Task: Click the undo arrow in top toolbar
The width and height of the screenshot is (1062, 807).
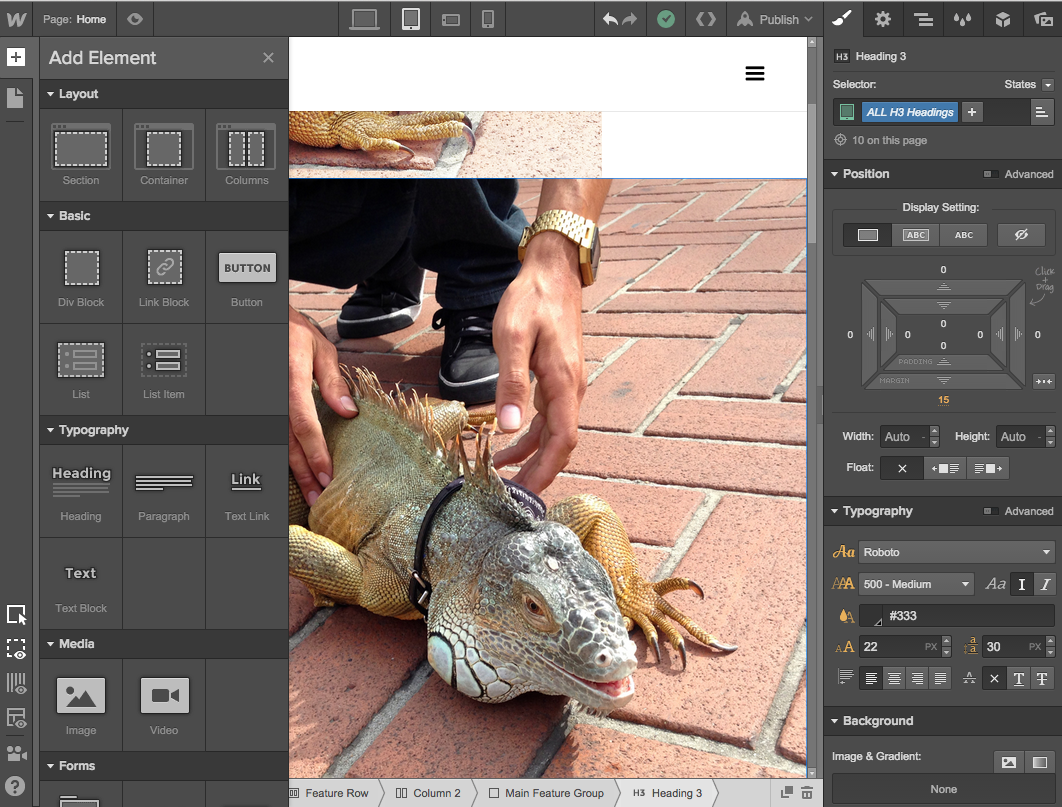Action: 610,19
